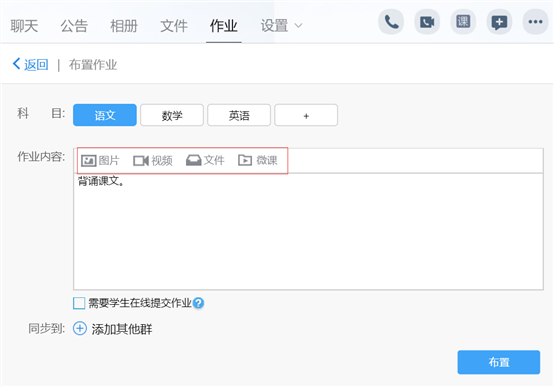Click the 返回 link
554x387 pixels.
[x=36, y=65]
